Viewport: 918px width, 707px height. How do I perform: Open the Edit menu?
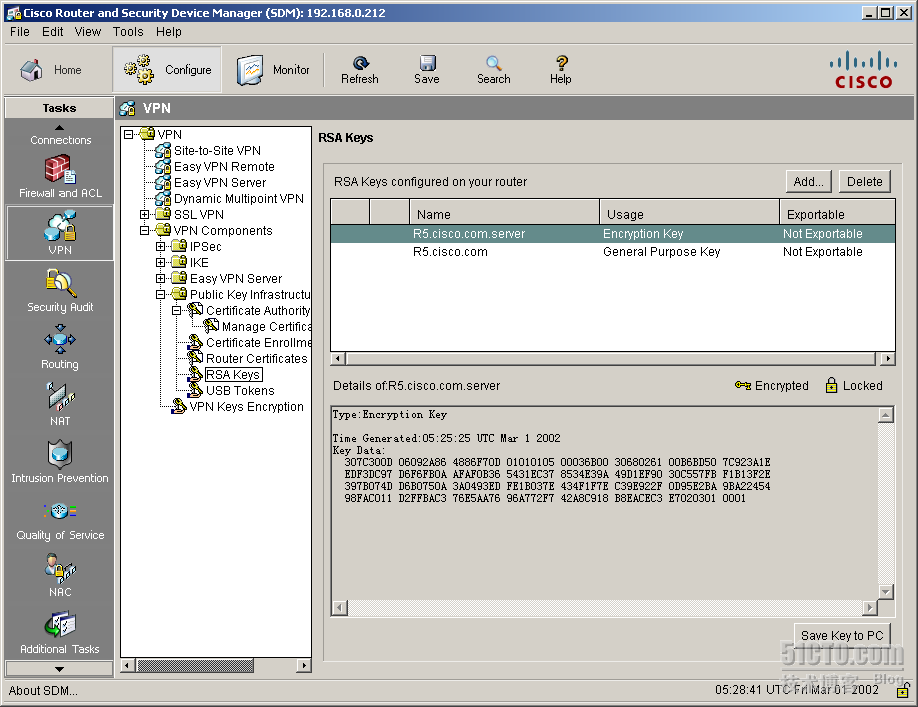pyautogui.click(x=52, y=32)
